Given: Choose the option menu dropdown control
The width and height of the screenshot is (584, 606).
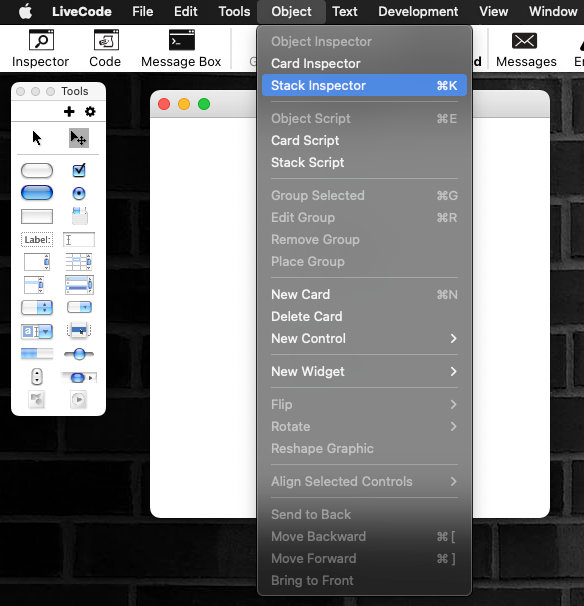Looking at the screenshot, I should 37,308.
